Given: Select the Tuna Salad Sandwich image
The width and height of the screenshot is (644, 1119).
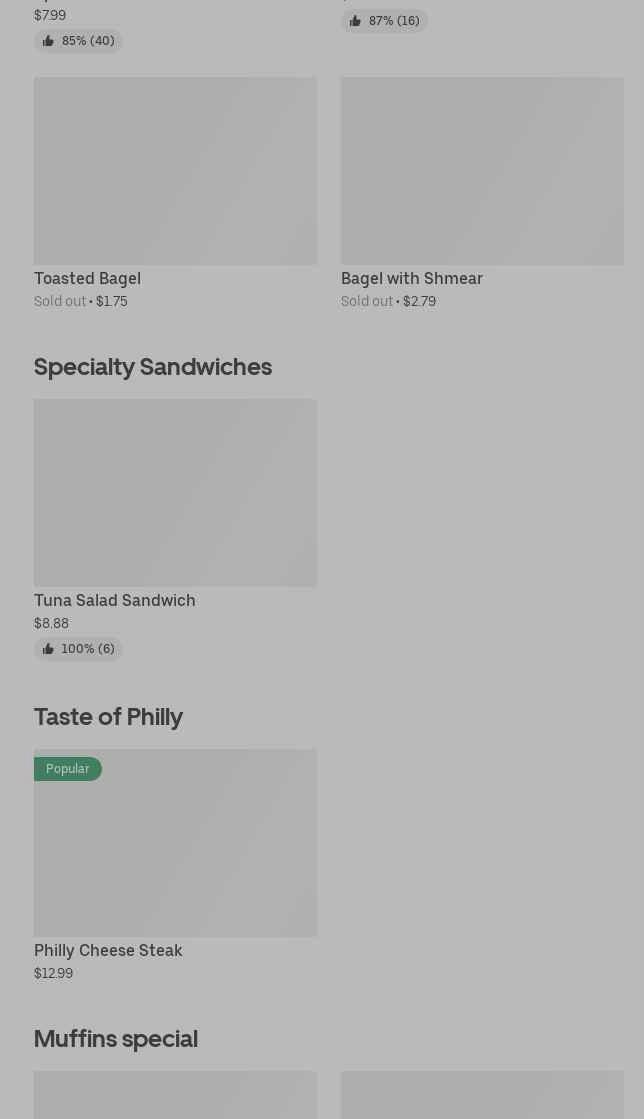Looking at the screenshot, I should (175, 493).
